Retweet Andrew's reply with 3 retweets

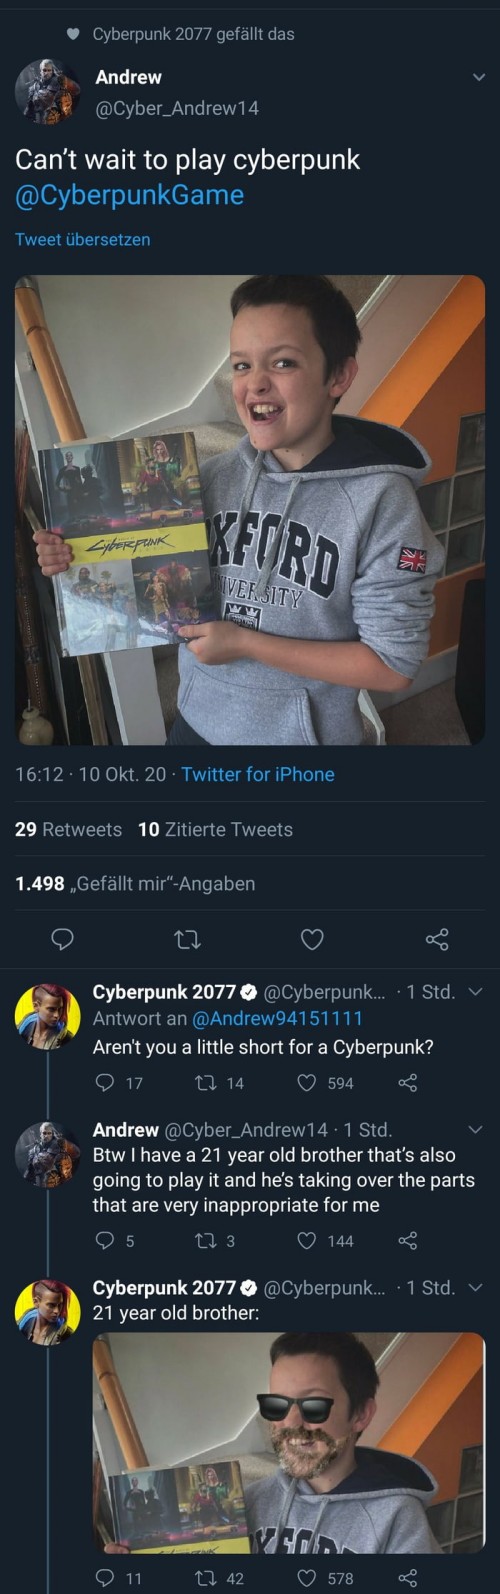pos(202,1241)
